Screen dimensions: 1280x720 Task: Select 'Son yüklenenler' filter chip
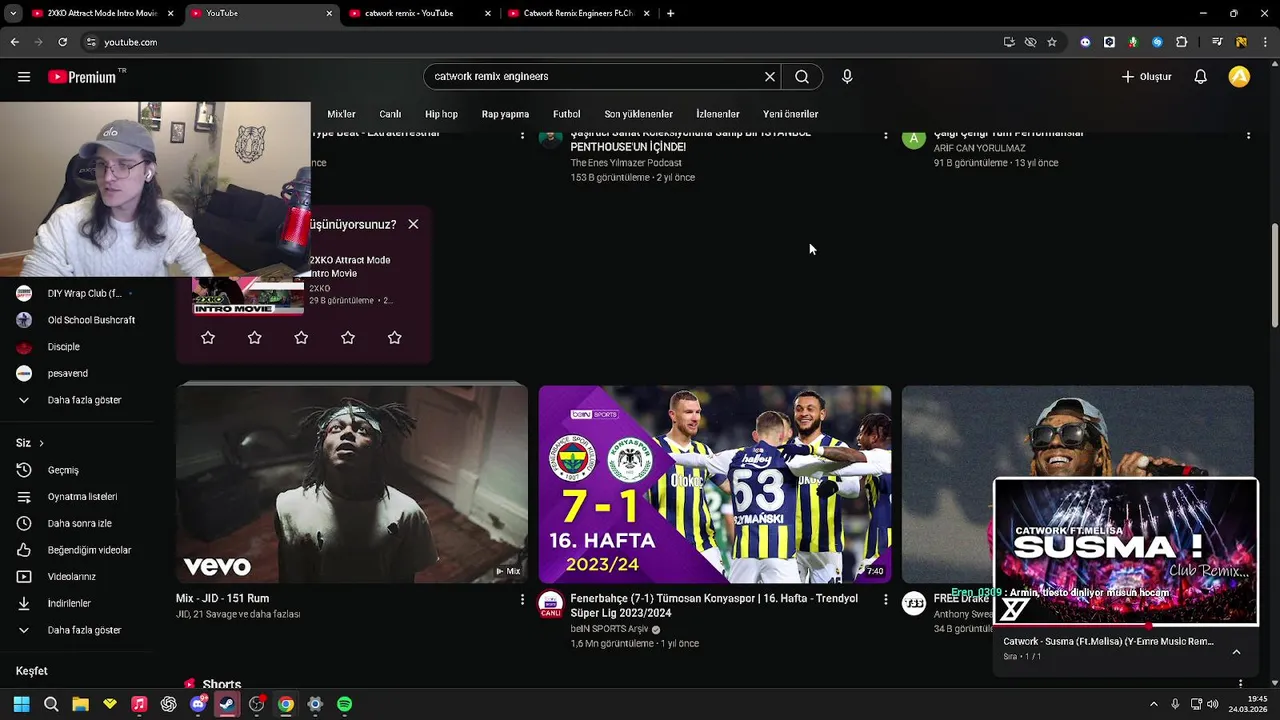(638, 114)
